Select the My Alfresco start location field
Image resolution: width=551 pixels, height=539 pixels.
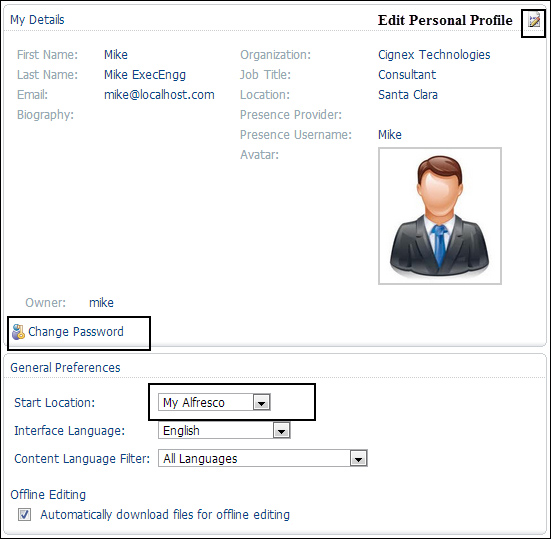(214, 403)
